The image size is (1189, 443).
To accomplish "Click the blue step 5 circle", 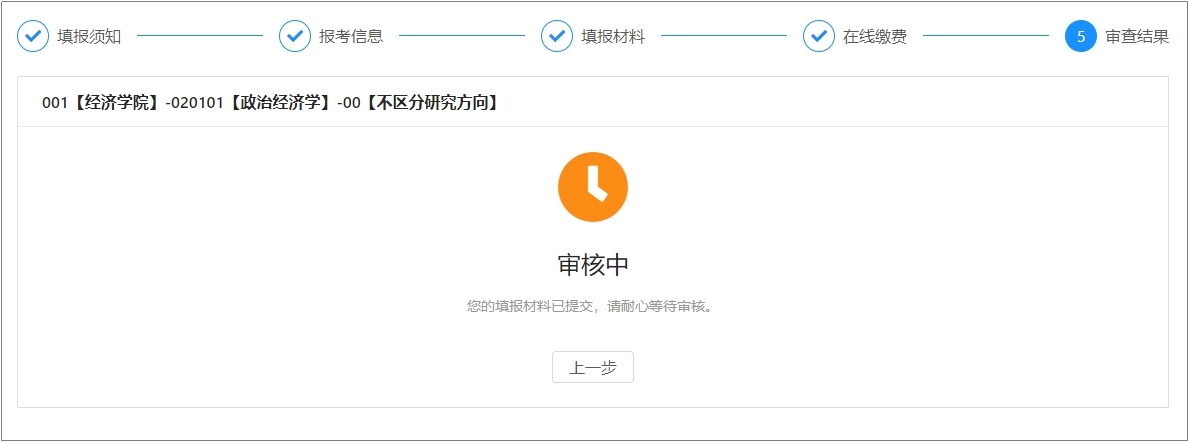I will pos(1081,37).
